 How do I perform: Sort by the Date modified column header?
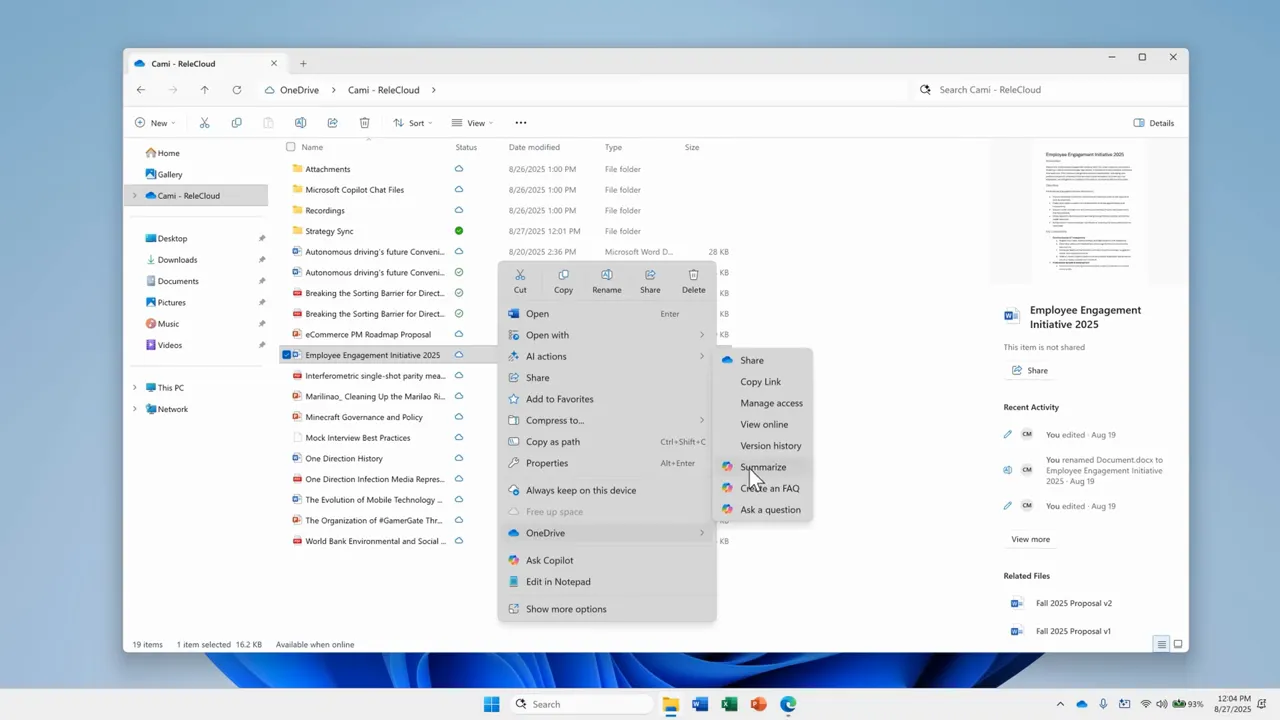(x=534, y=147)
